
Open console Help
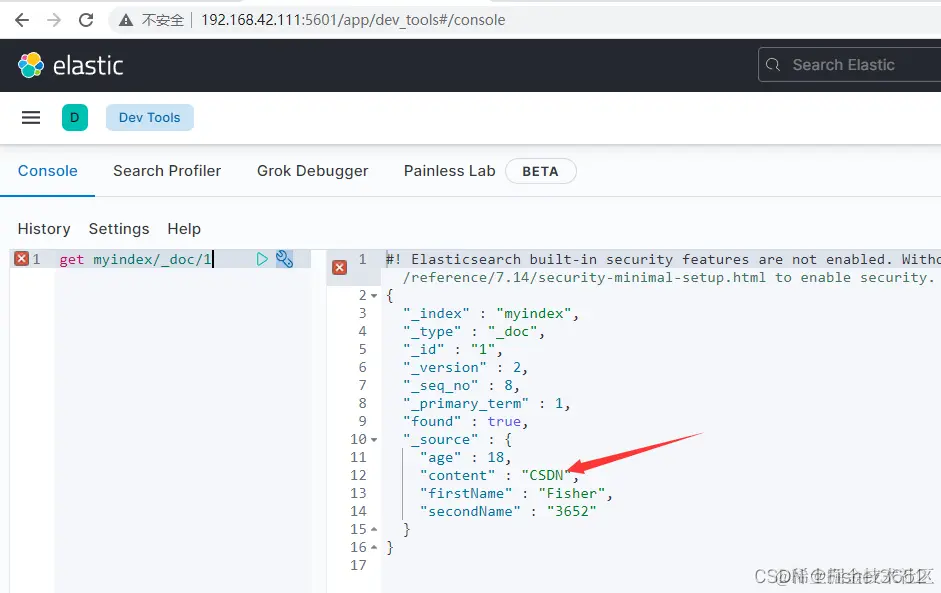[x=184, y=229]
